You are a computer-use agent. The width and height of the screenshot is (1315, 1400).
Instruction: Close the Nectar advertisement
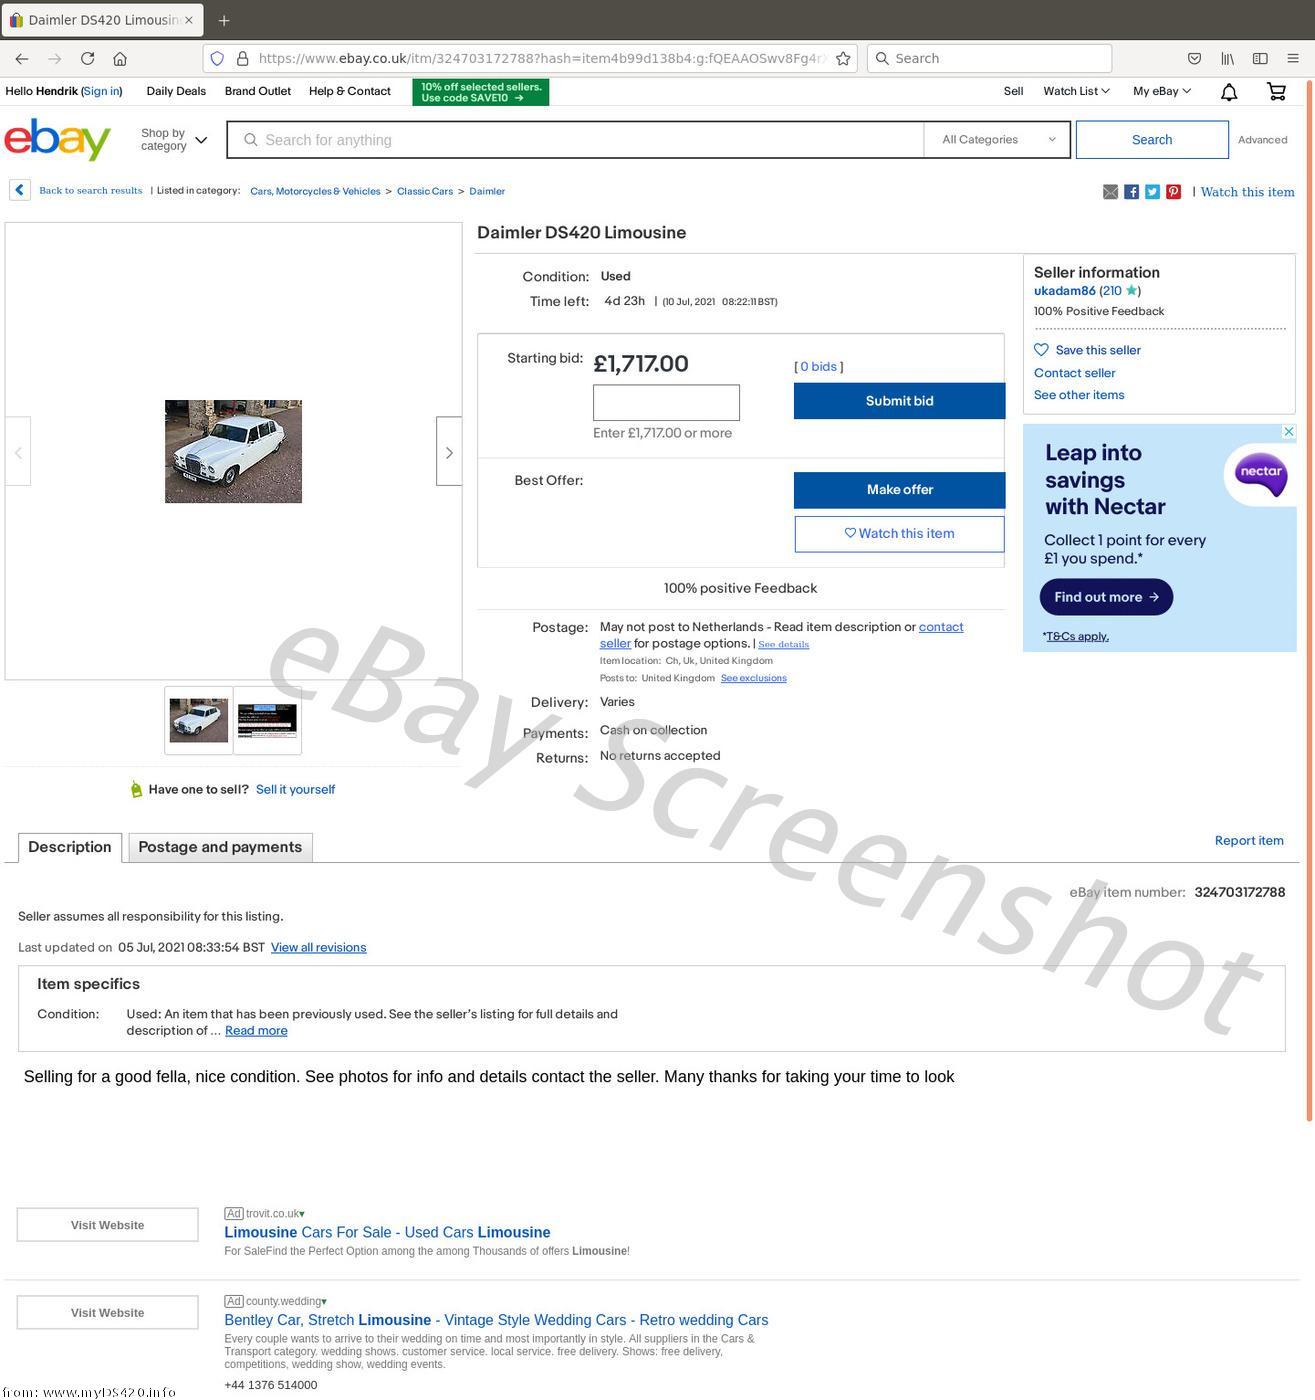click(x=1288, y=432)
